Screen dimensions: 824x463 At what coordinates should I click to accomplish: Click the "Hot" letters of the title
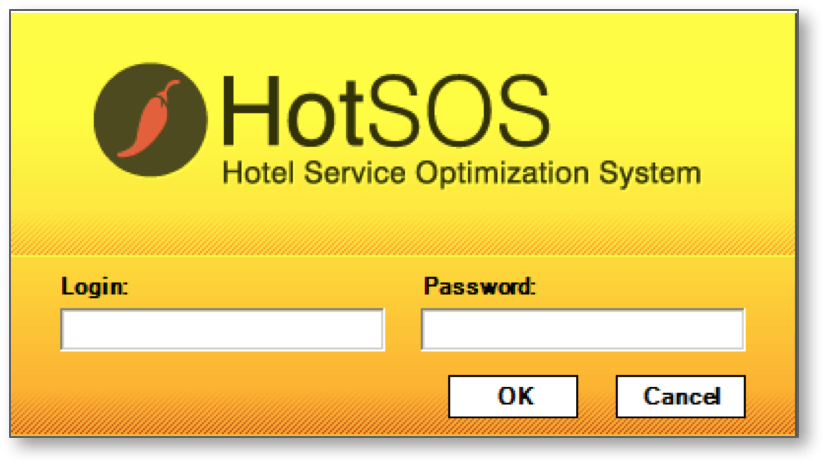293,112
